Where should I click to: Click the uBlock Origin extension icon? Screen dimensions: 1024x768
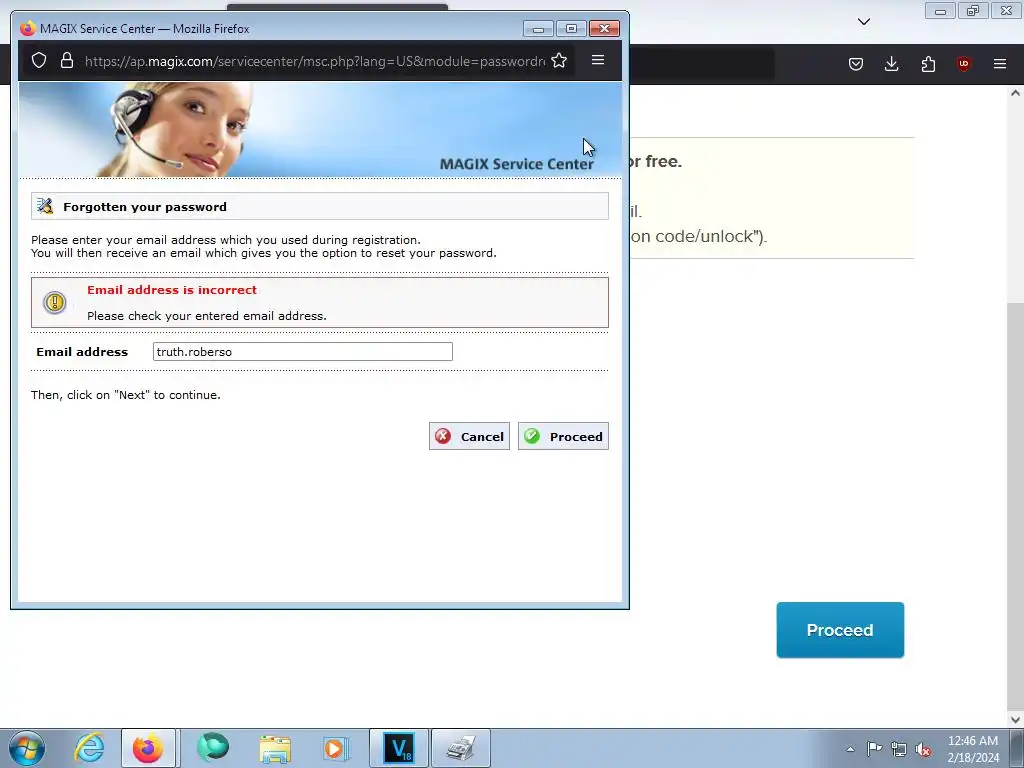click(963, 63)
